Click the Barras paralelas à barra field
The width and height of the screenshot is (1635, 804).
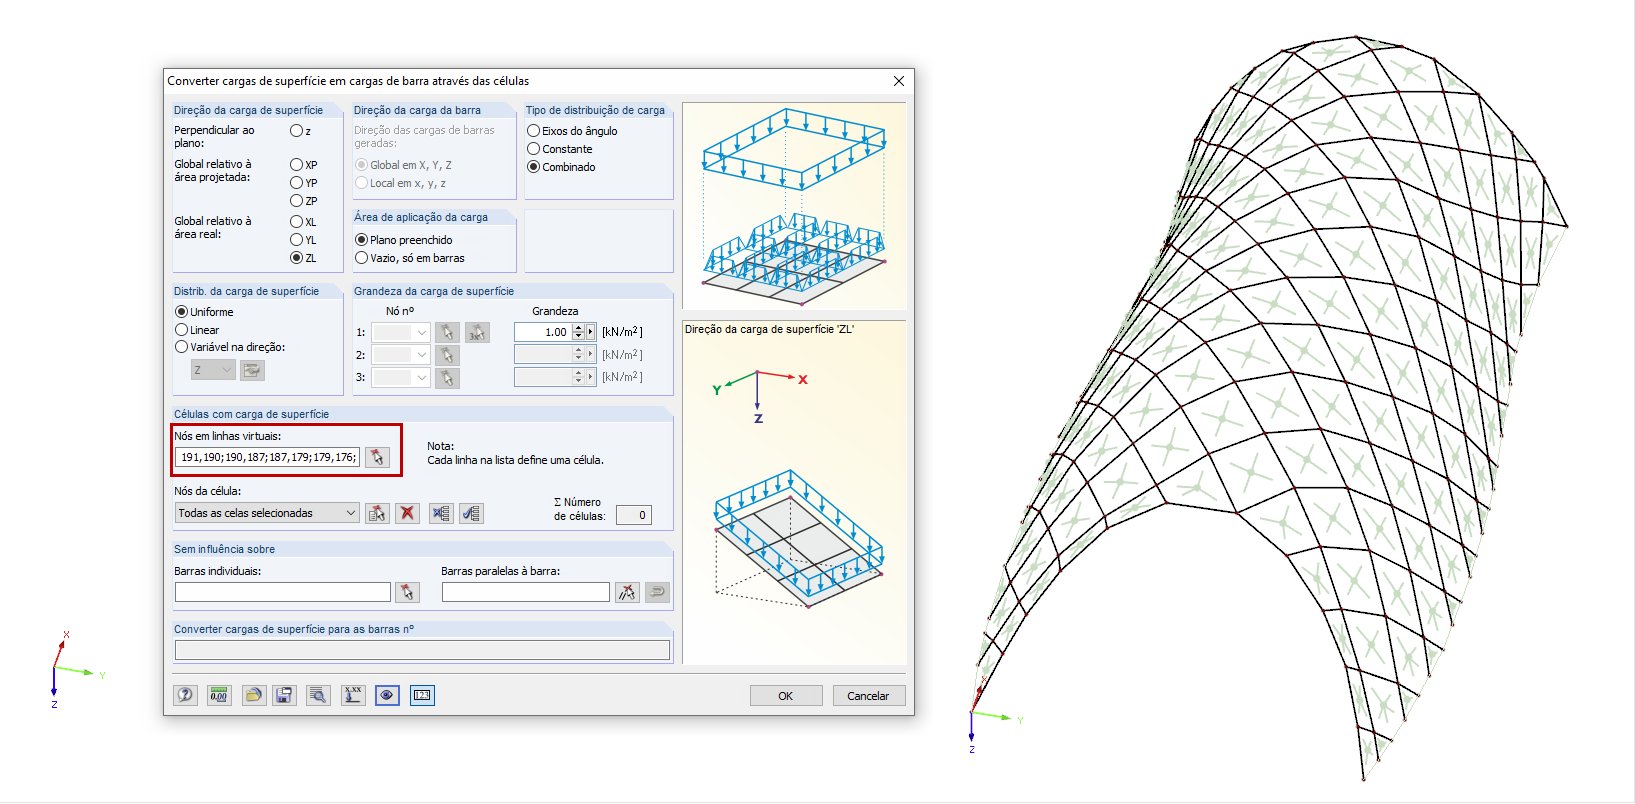(x=526, y=592)
